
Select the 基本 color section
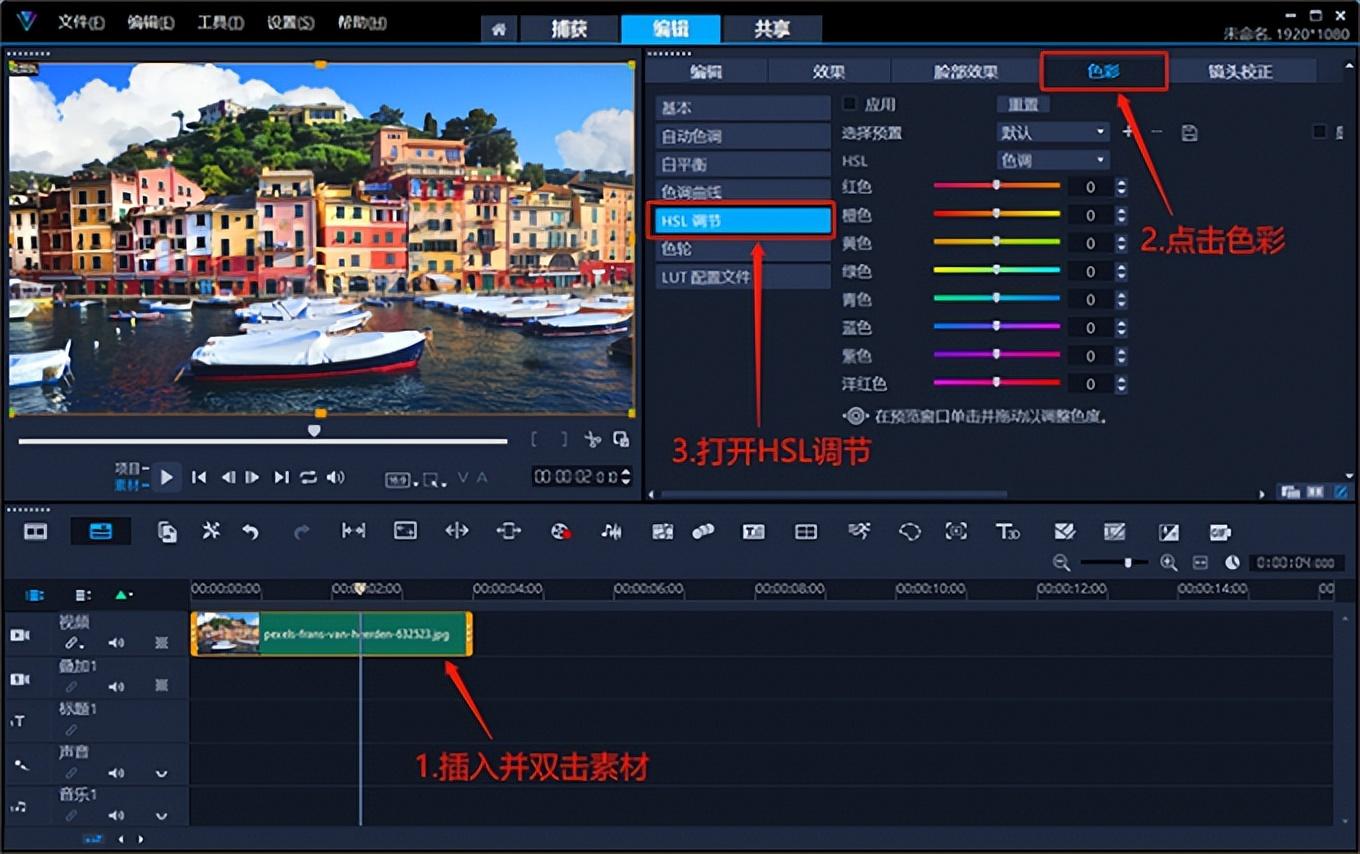pyautogui.click(x=743, y=107)
